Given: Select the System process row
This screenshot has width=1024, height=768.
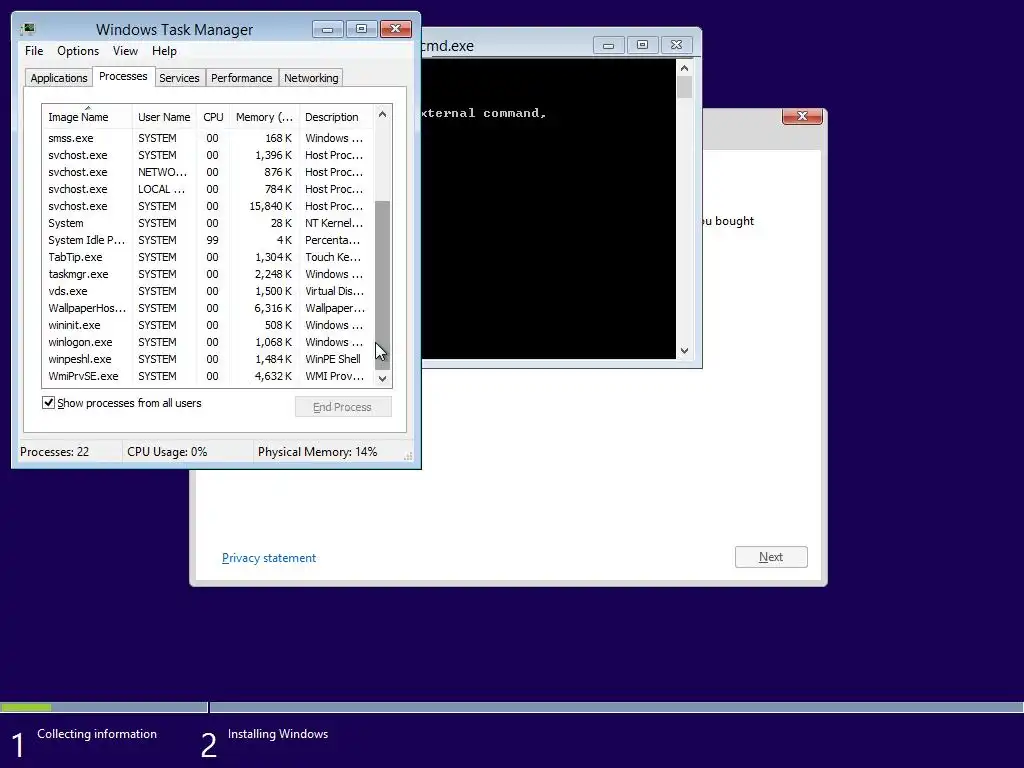Looking at the screenshot, I should click(x=208, y=223).
